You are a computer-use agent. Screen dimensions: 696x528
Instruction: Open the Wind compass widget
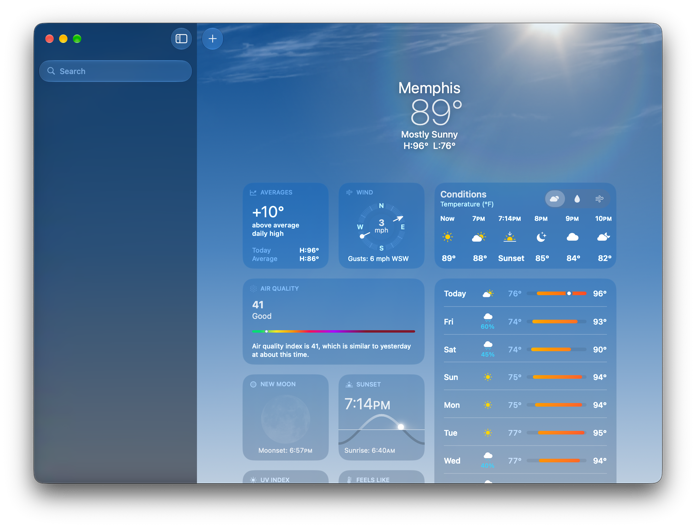[x=381, y=225]
